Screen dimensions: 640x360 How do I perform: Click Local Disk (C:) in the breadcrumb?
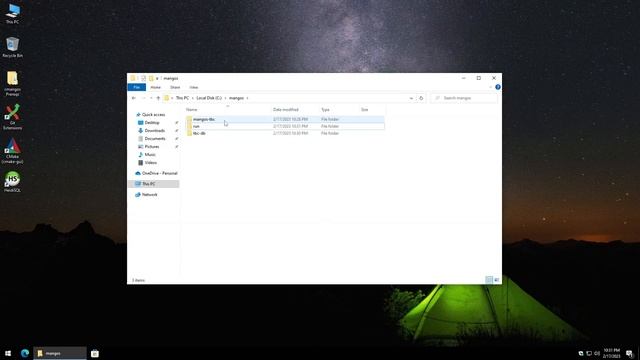click(209, 98)
